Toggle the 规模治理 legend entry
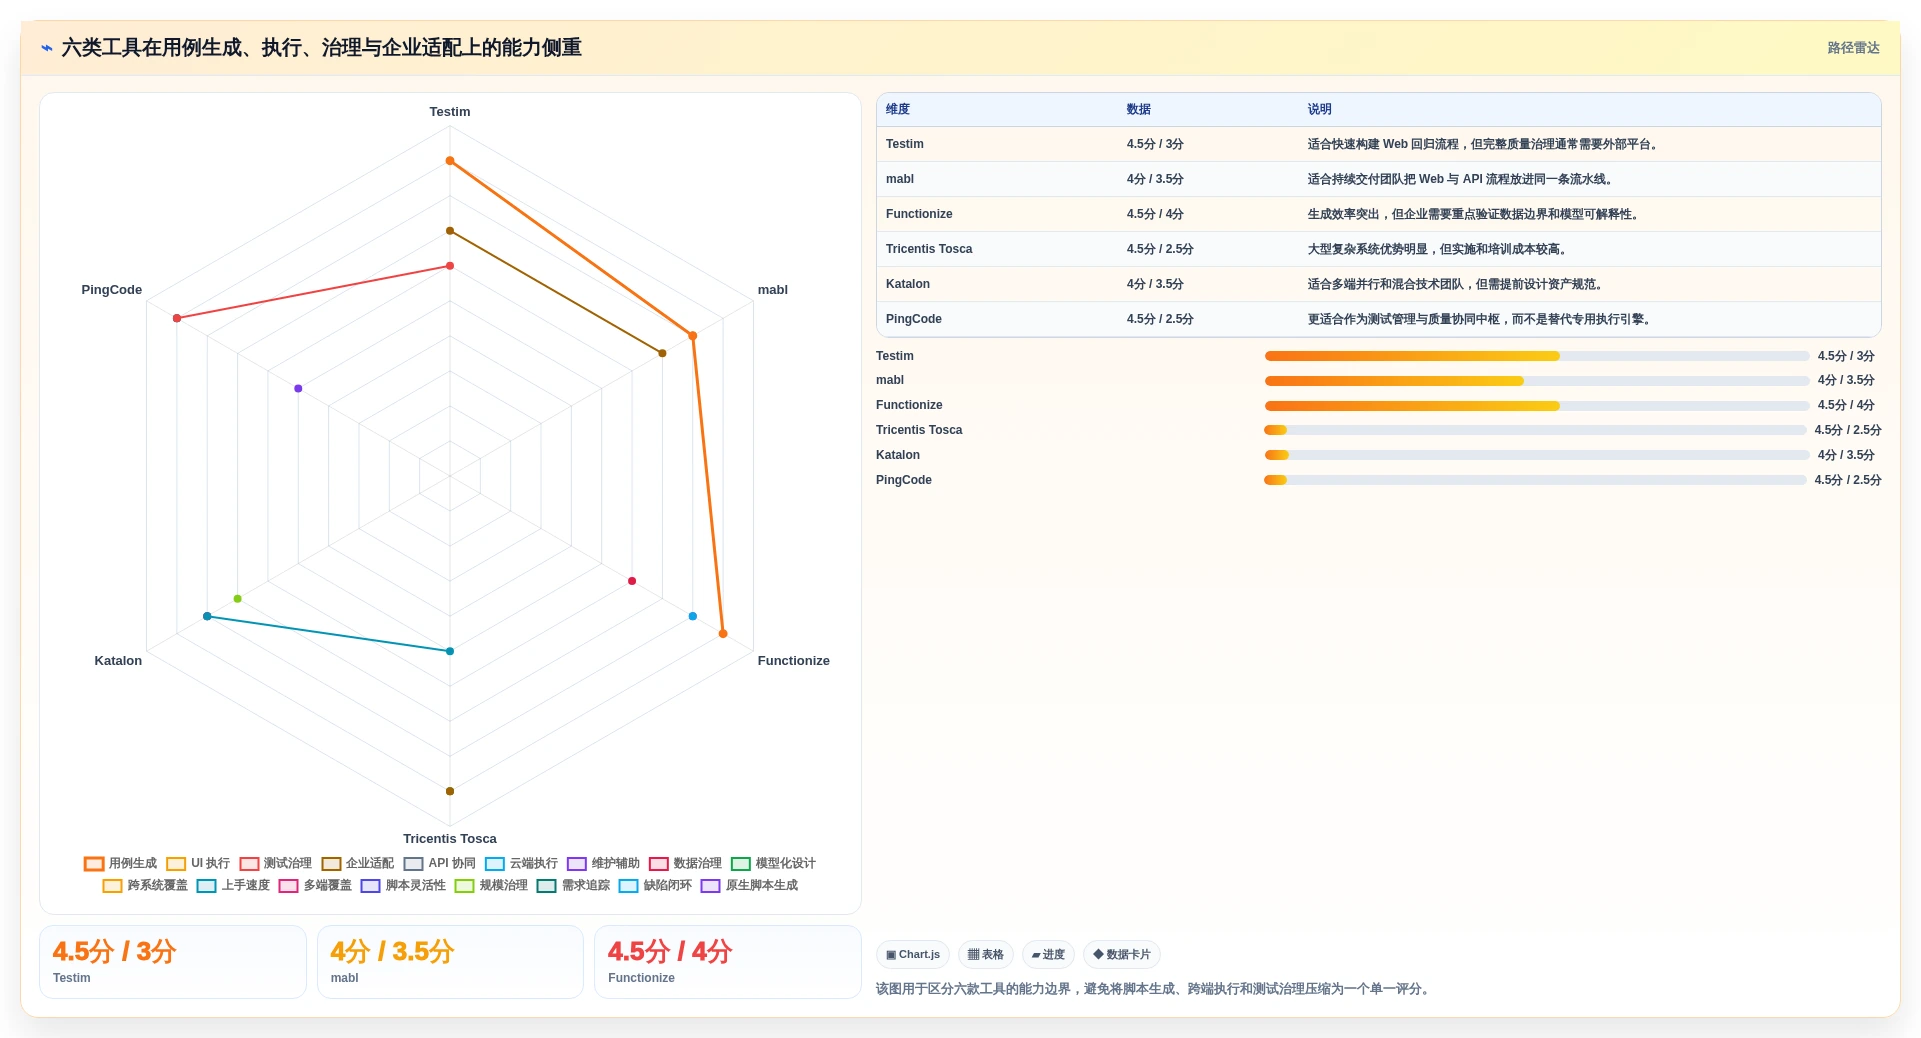This screenshot has height=1038, width=1921. [491, 885]
